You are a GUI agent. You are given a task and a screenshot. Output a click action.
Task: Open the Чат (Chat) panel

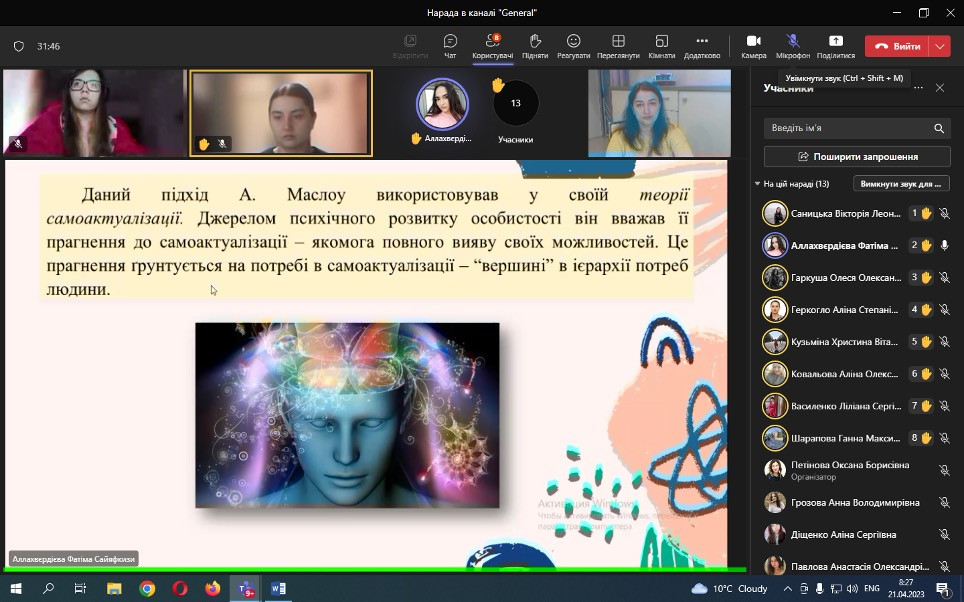450,45
